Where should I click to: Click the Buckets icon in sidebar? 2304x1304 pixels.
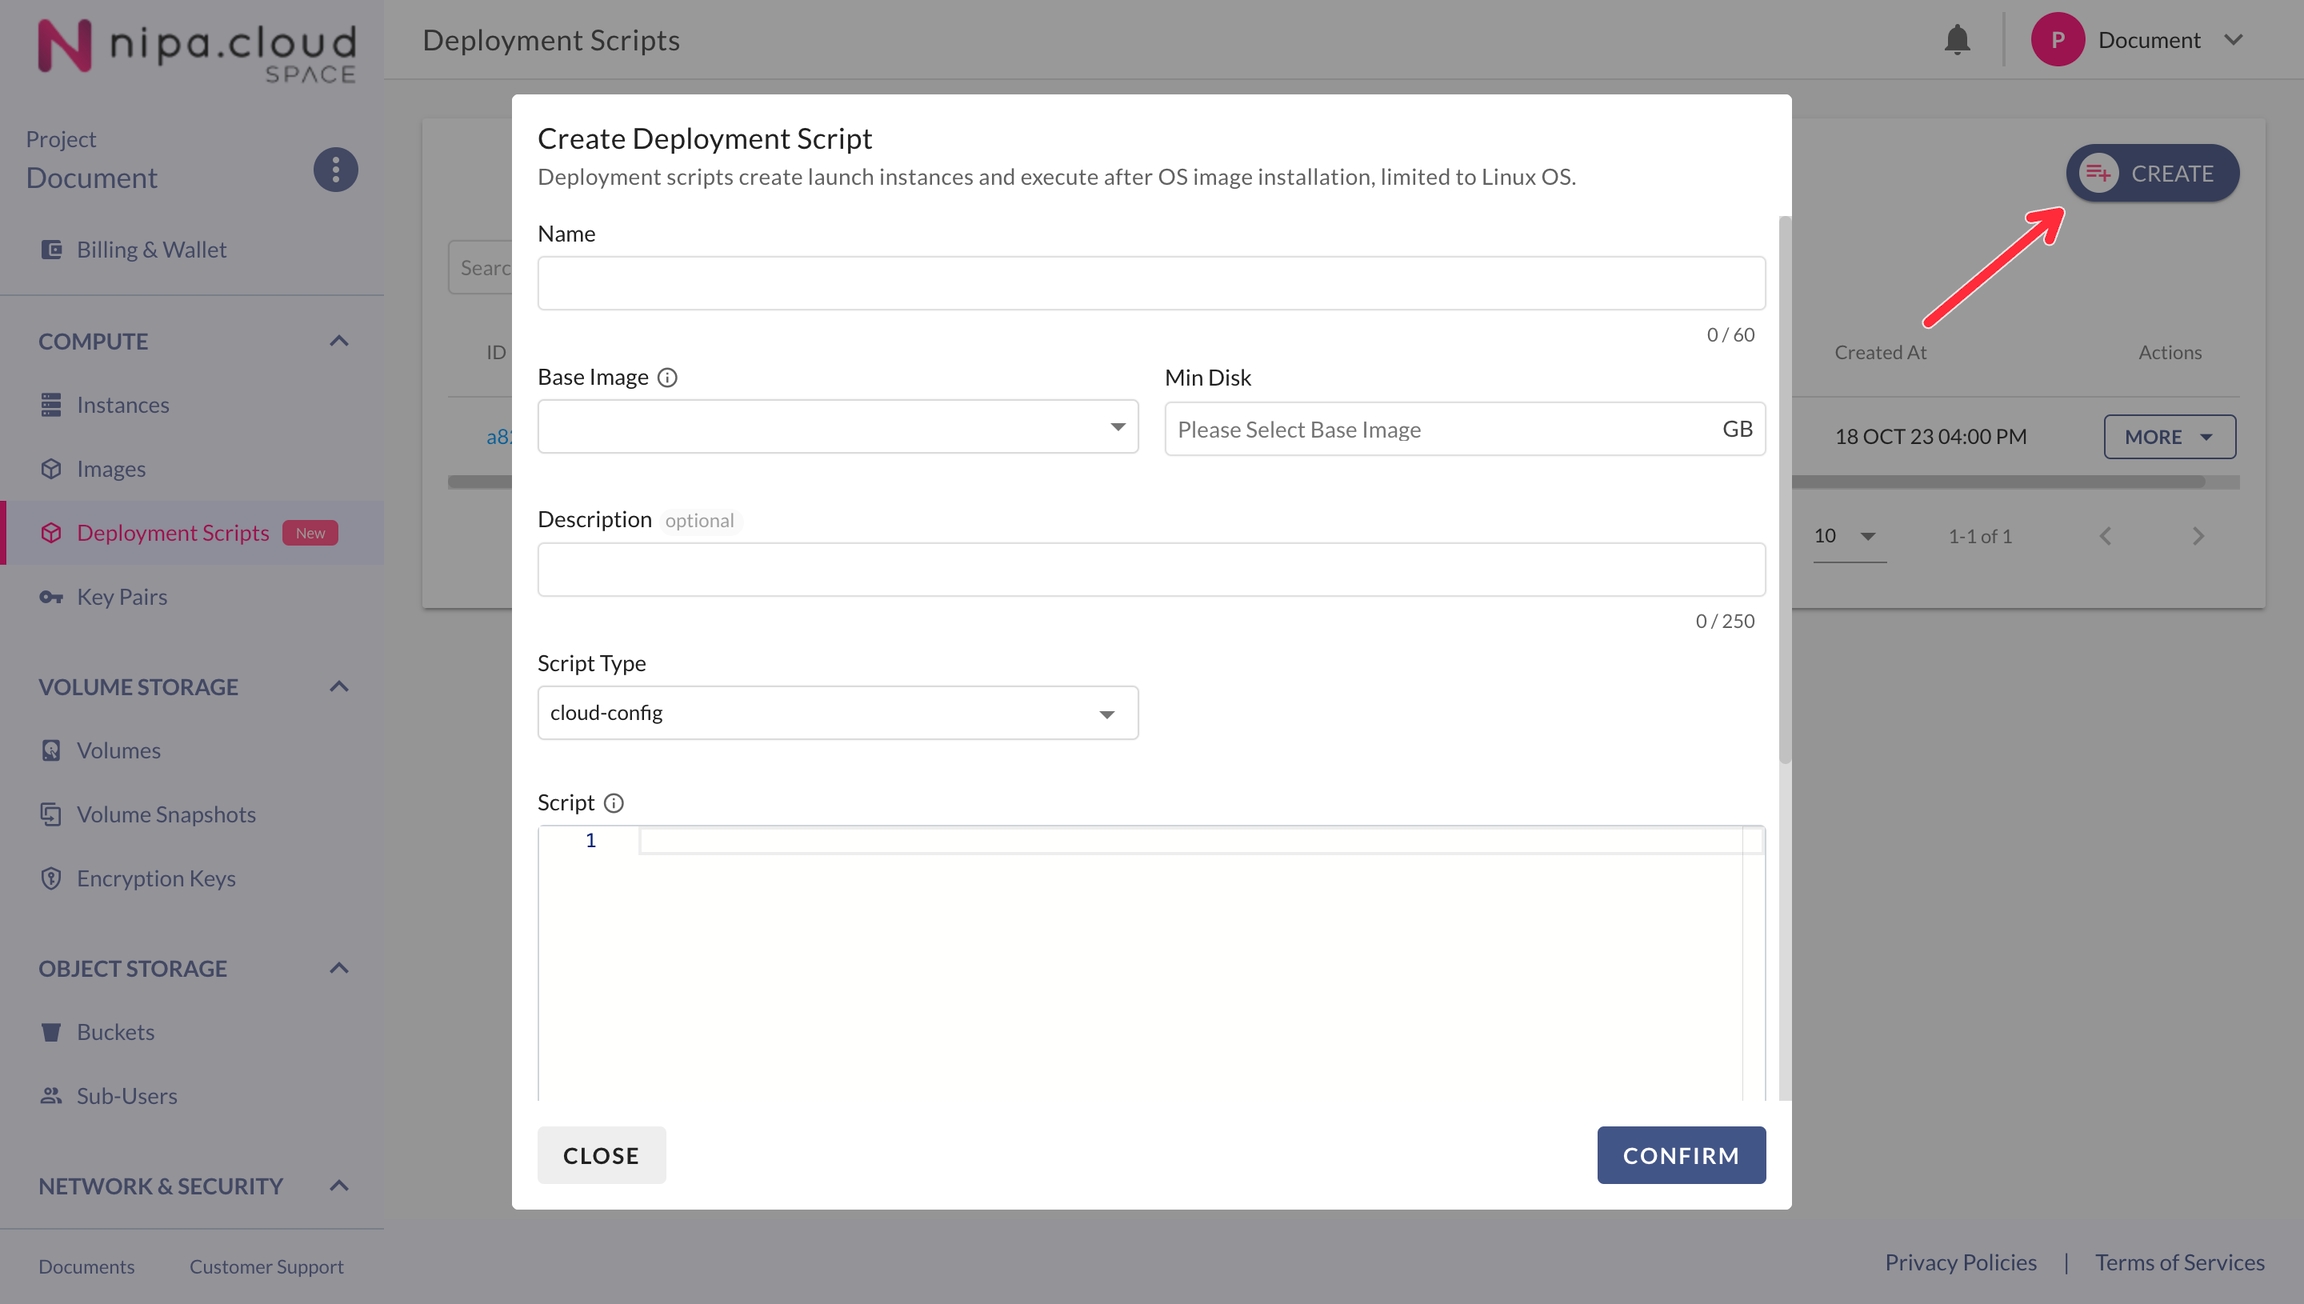51,1032
